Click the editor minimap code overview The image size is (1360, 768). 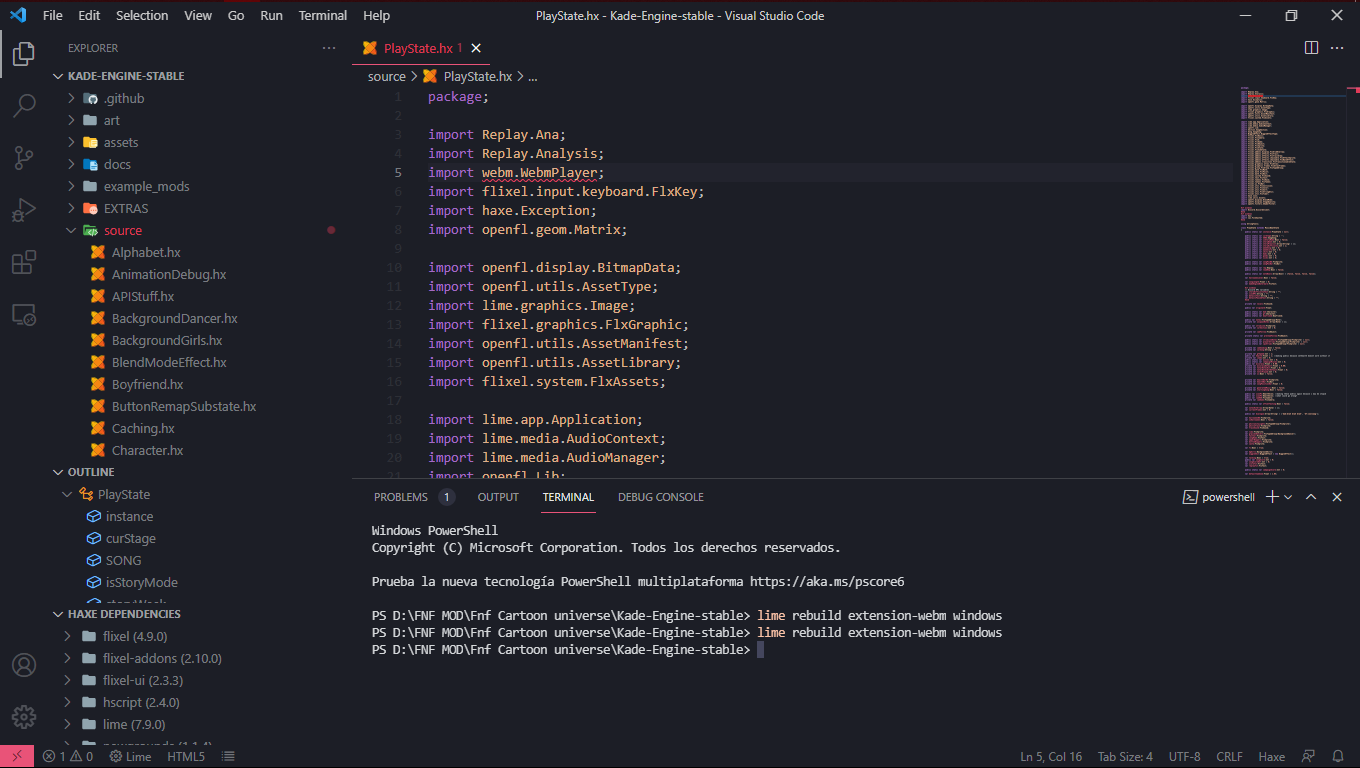[1291, 280]
